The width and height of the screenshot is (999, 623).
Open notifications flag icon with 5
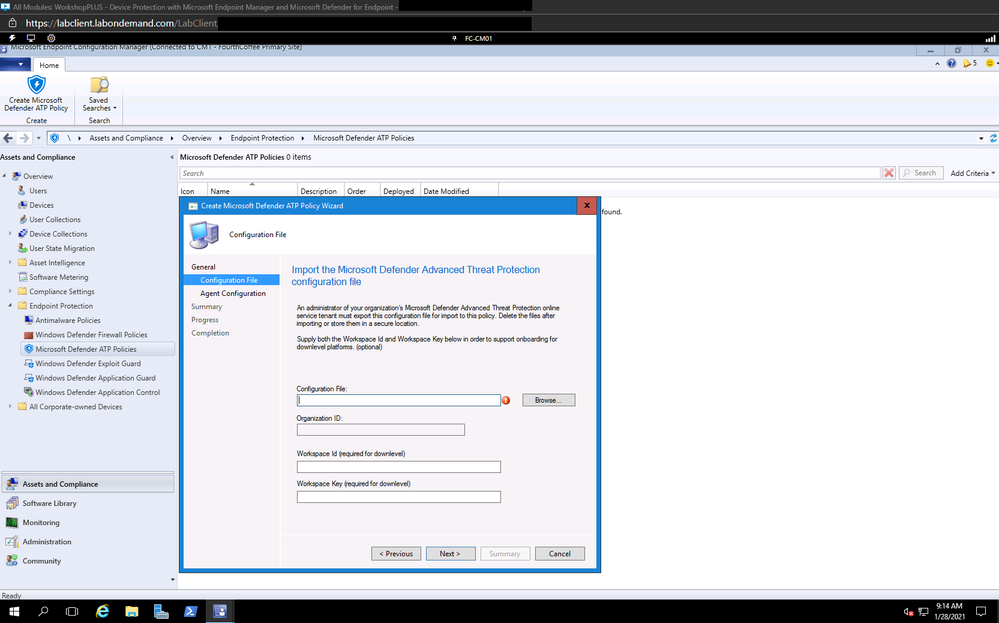coord(970,63)
